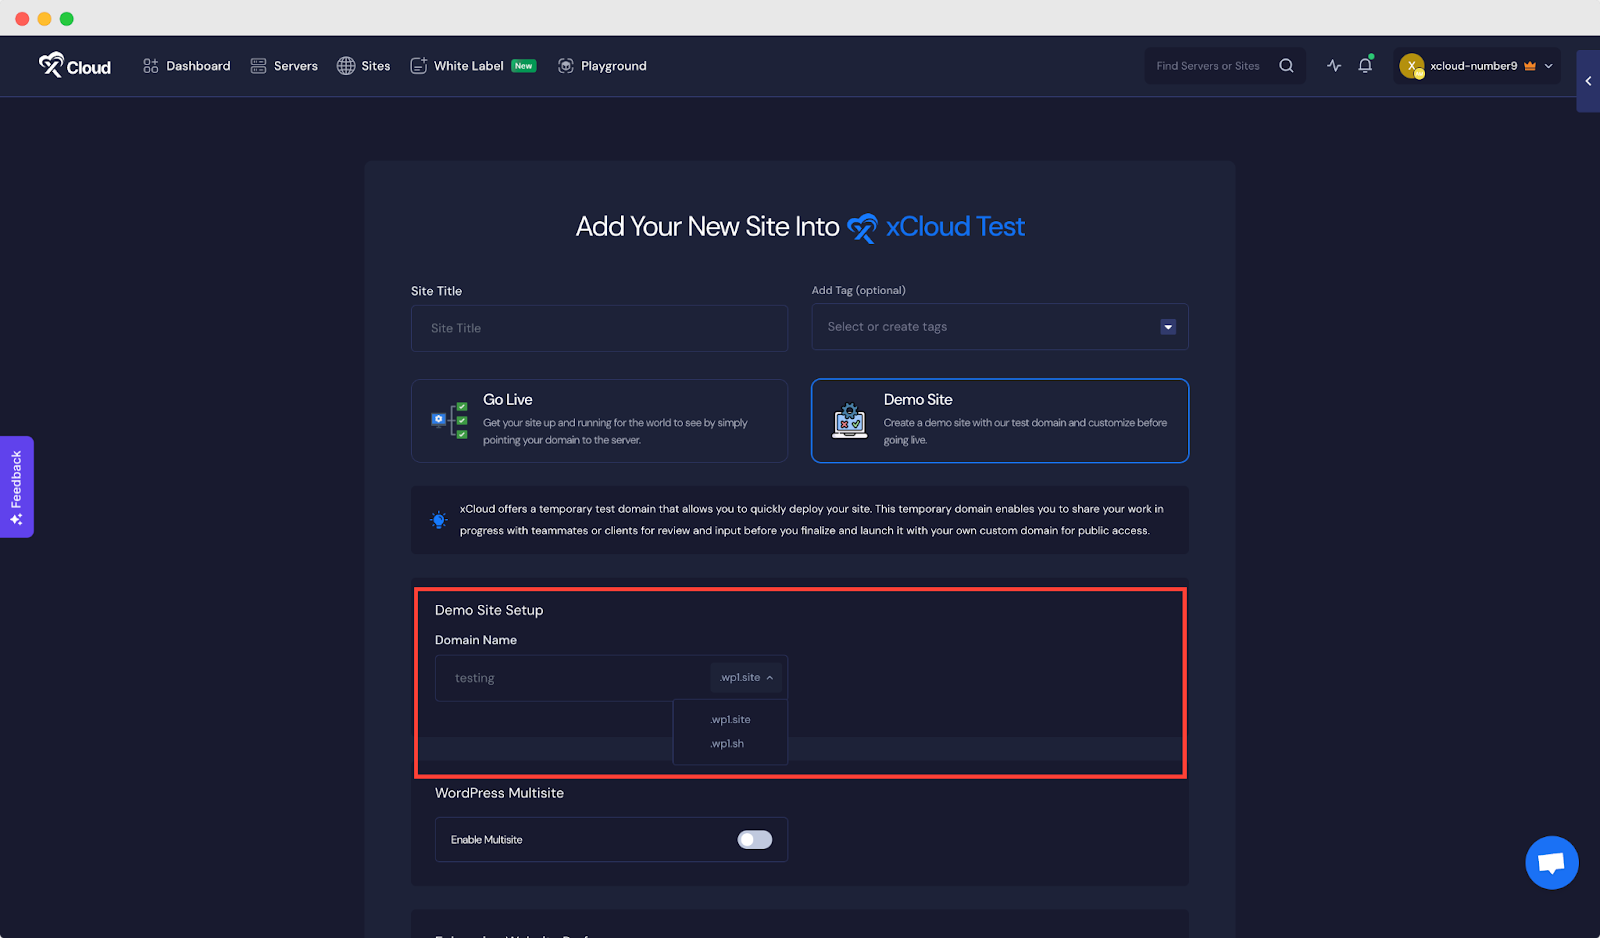This screenshot has width=1600, height=938.
Task: Open the Dashboard navigation icon
Action: (151, 65)
